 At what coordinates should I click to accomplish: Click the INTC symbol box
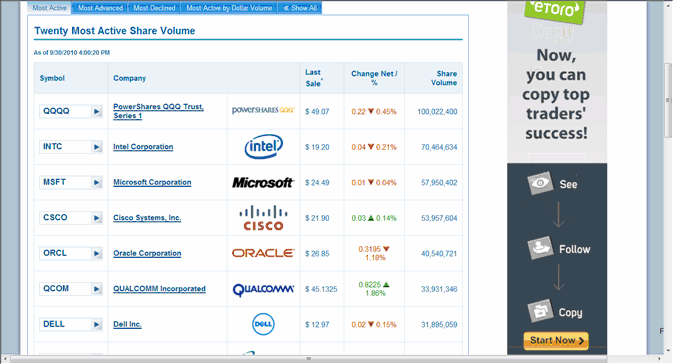tap(70, 147)
